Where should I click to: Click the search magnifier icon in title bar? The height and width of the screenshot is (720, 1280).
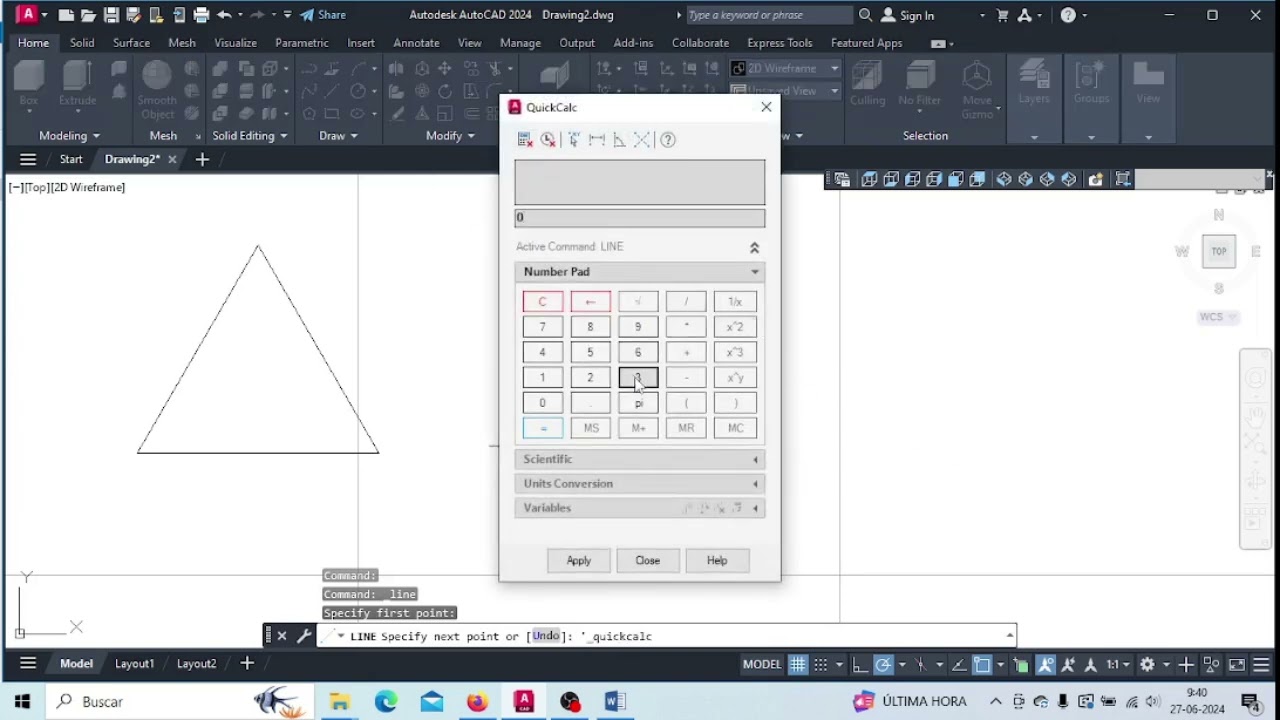(x=865, y=15)
